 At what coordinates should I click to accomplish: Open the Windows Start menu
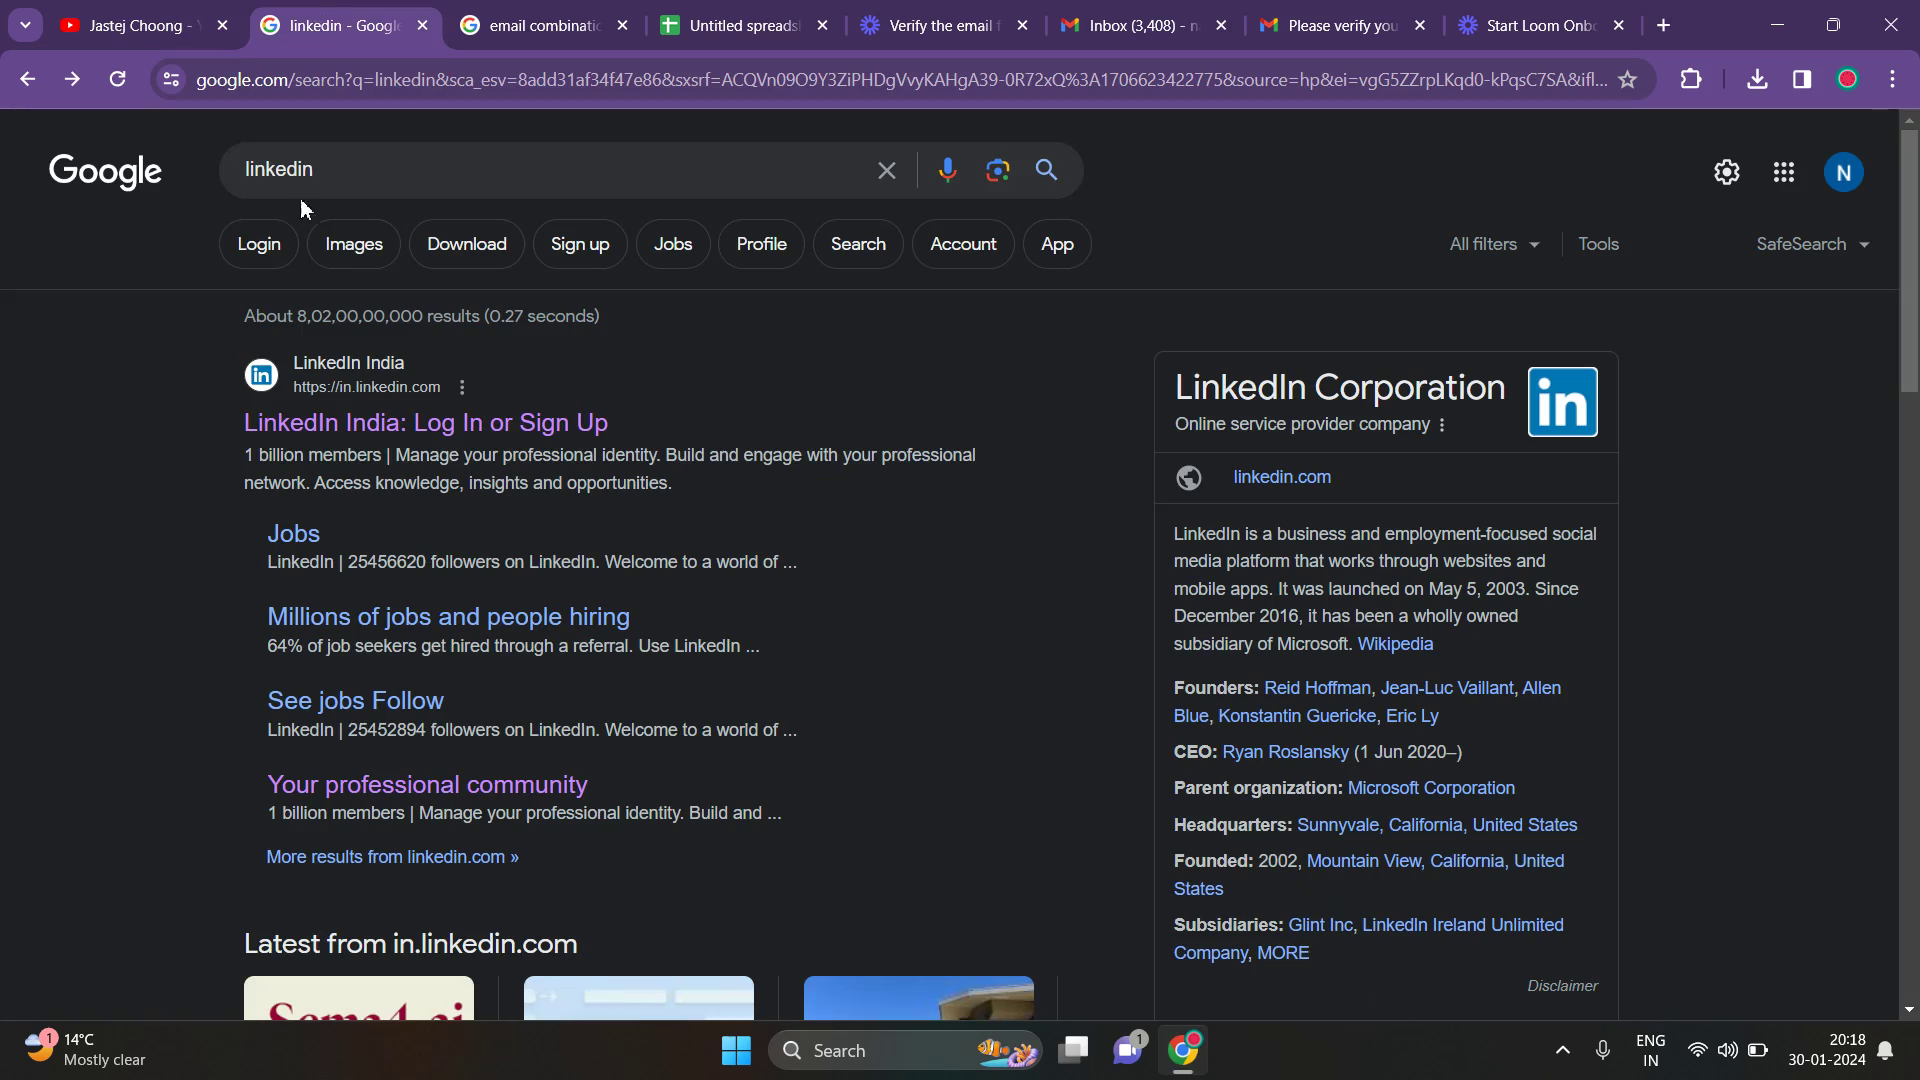[x=735, y=1050]
